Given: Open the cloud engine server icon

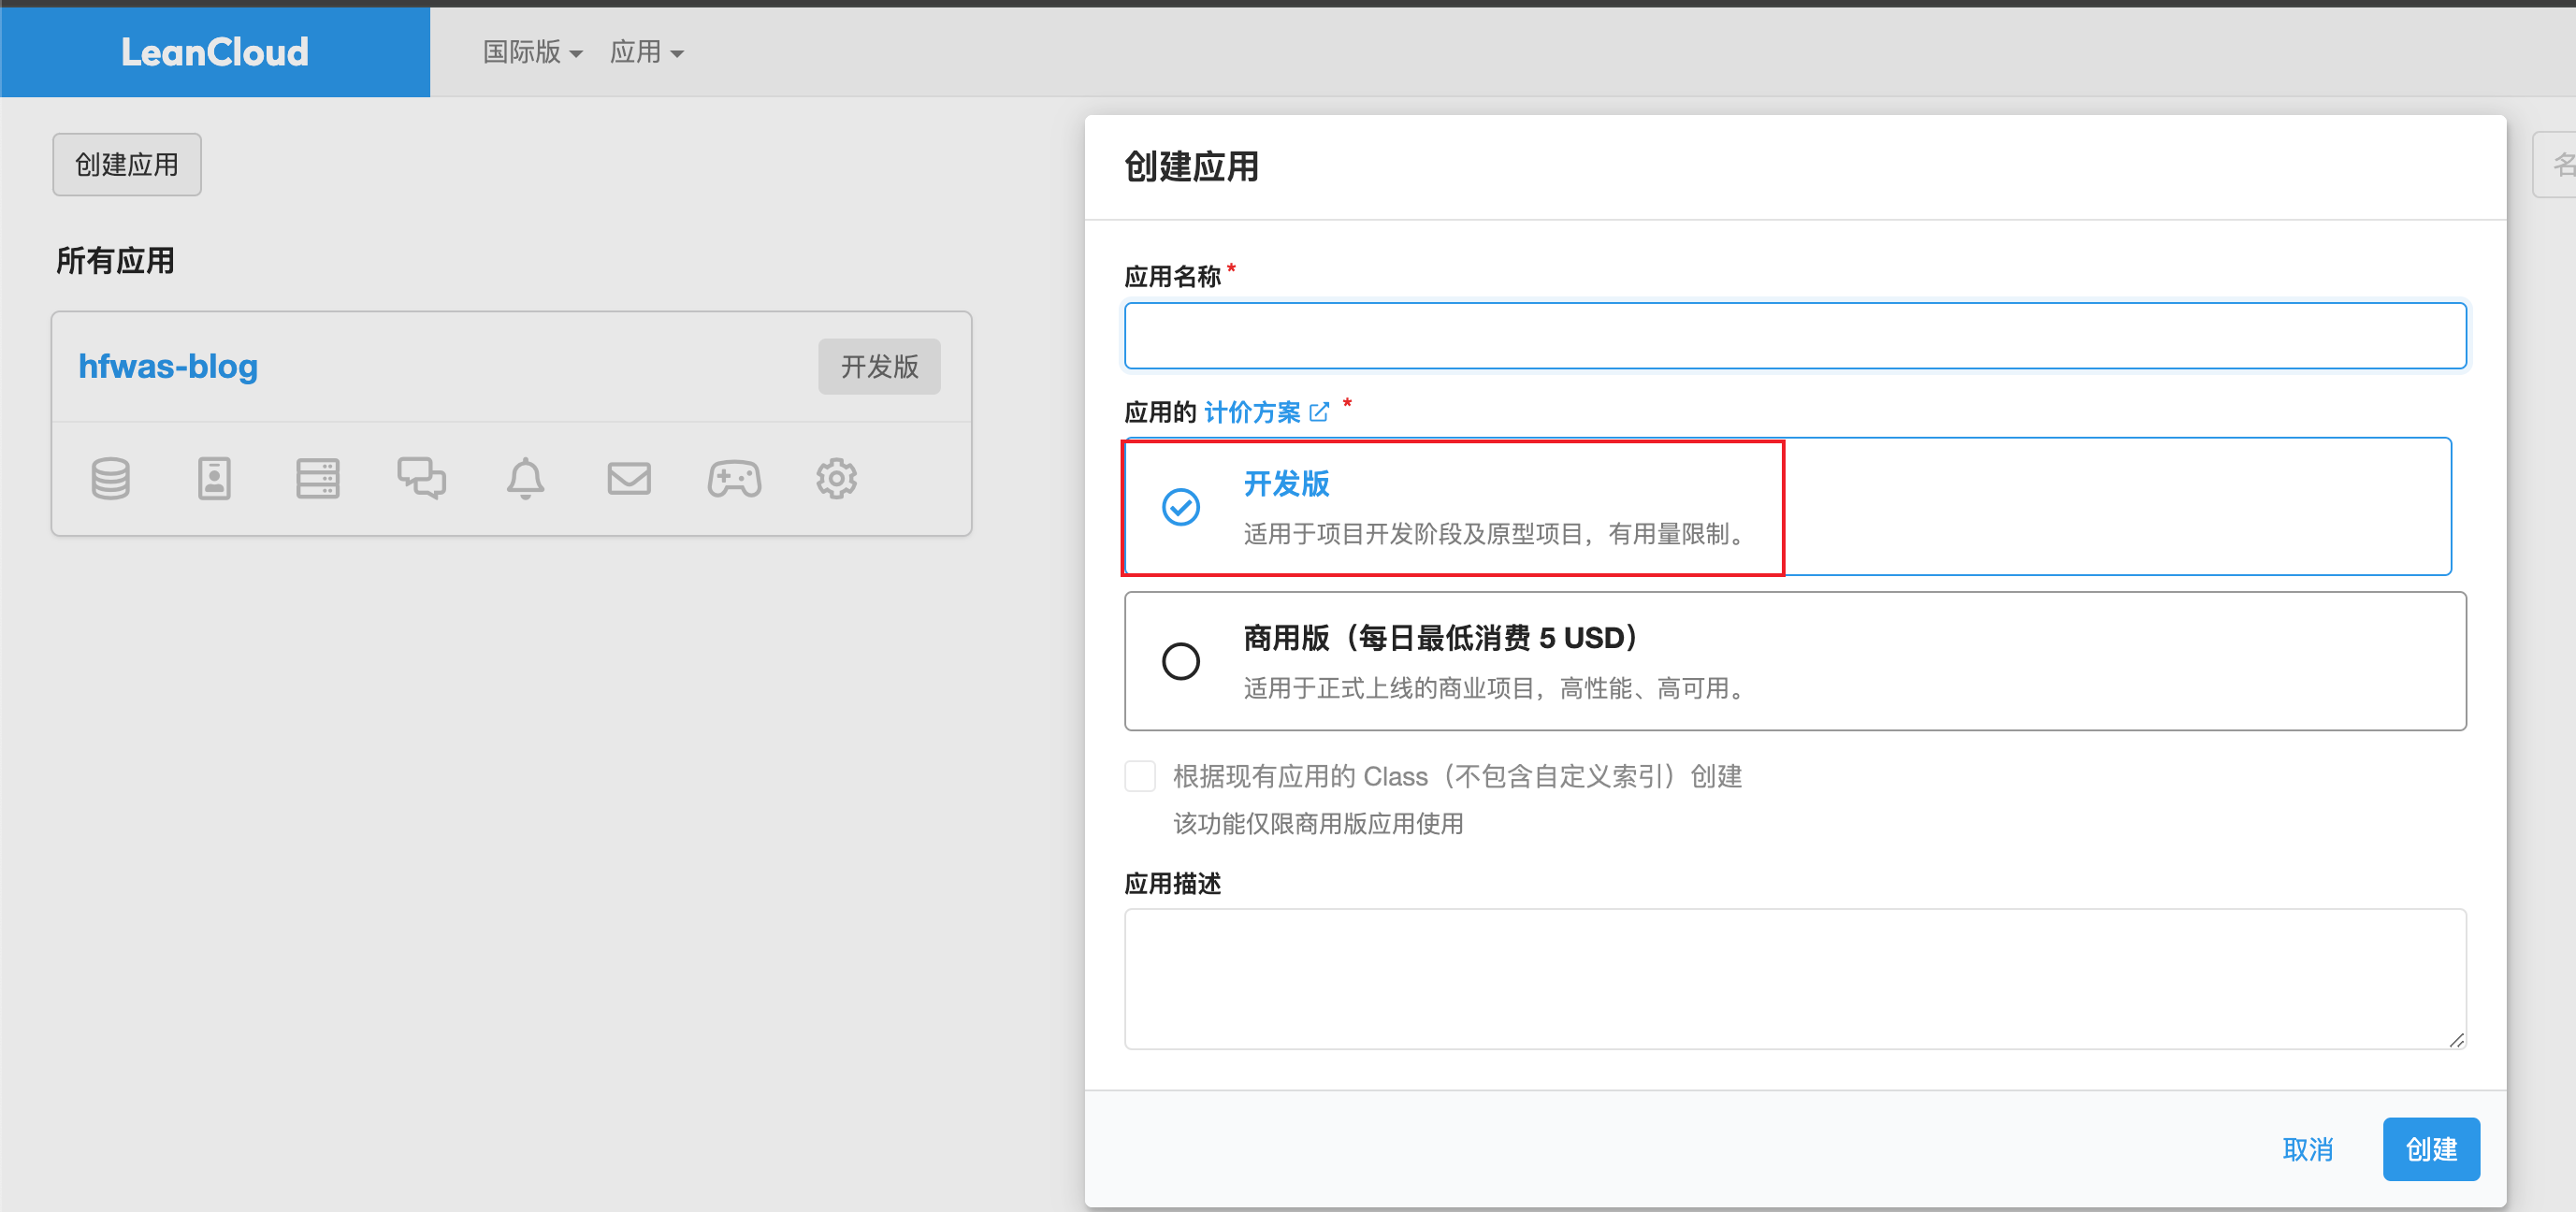Looking at the screenshot, I should pyautogui.click(x=317, y=479).
